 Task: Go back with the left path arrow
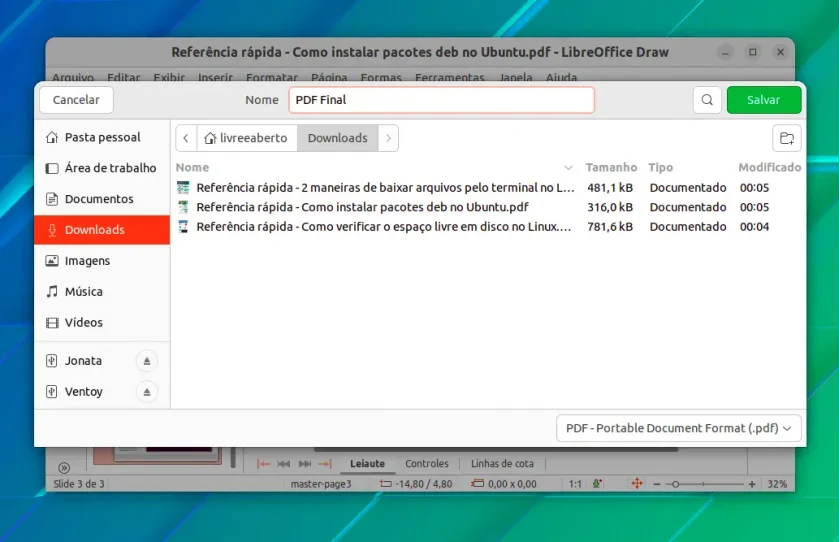pyautogui.click(x=186, y=138)
